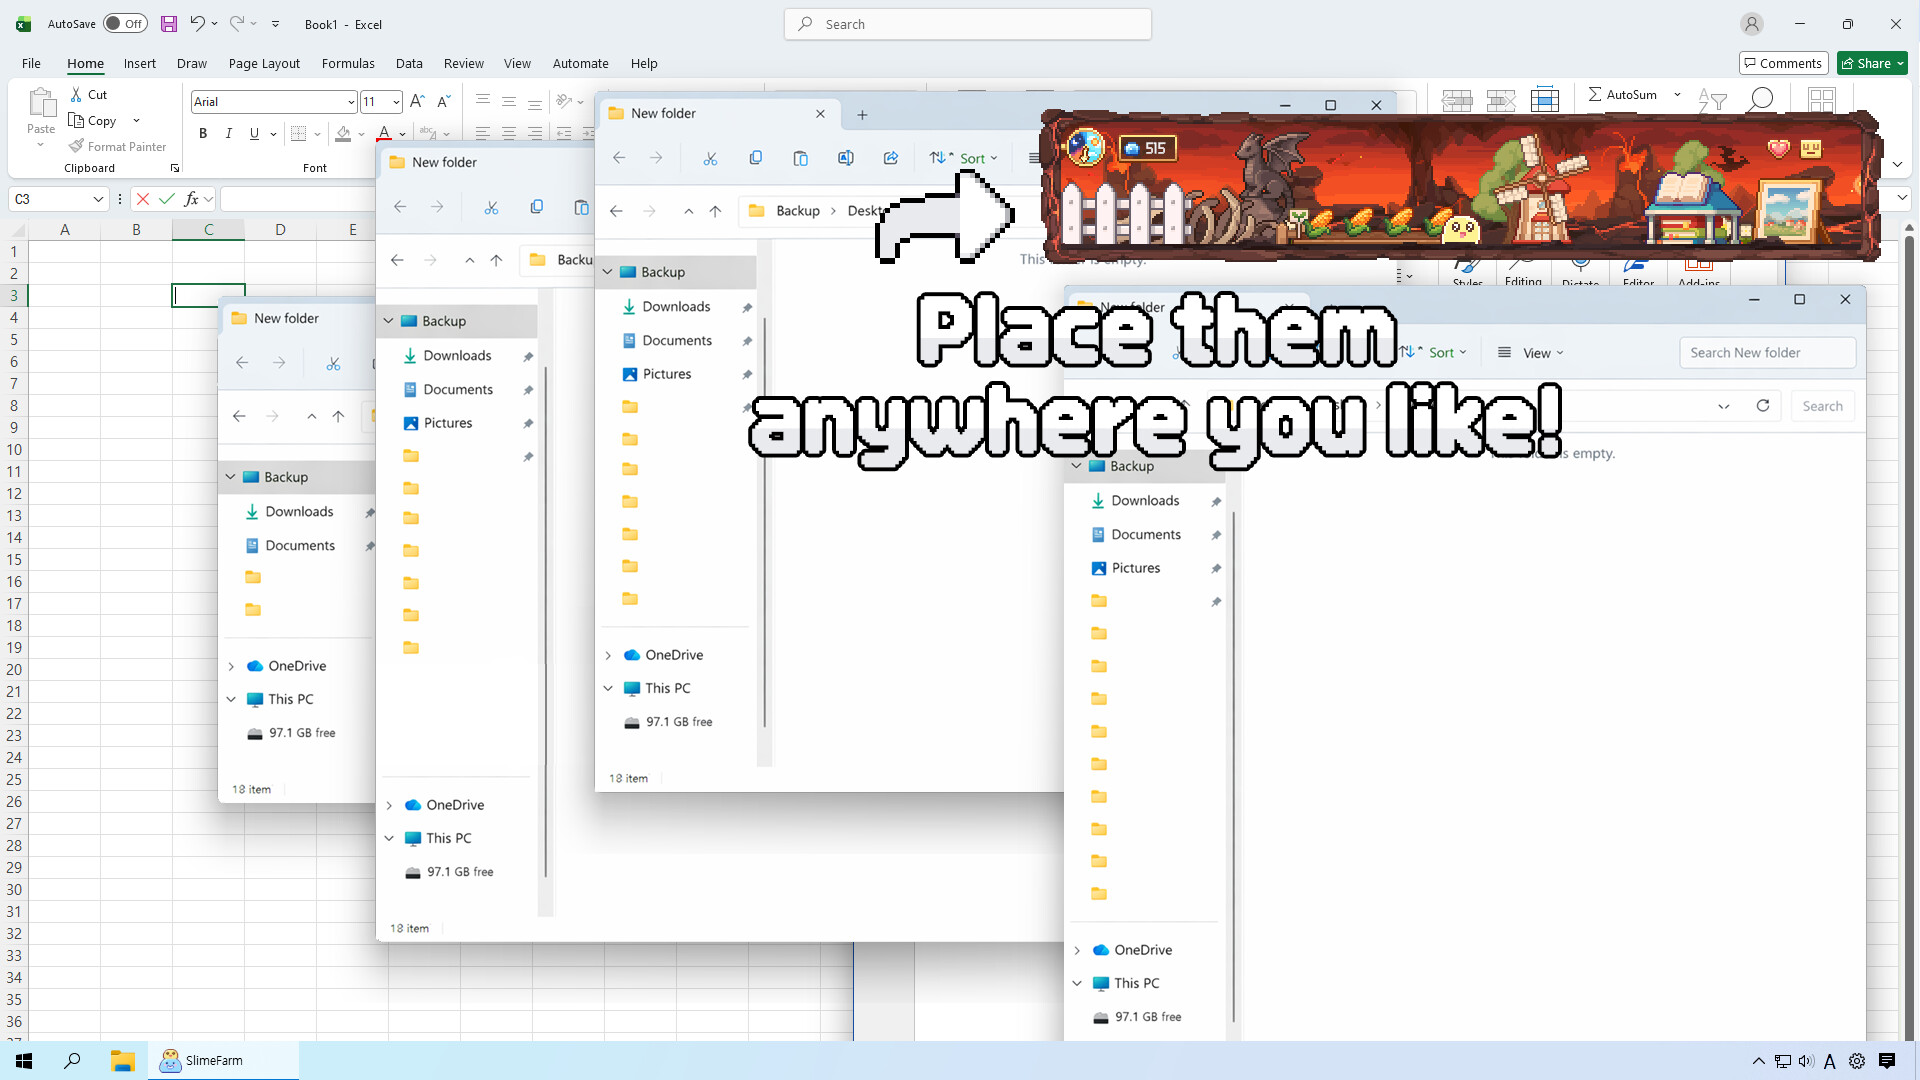Undo the last action in Excel
The image size is (1920, 1080).
197,24
